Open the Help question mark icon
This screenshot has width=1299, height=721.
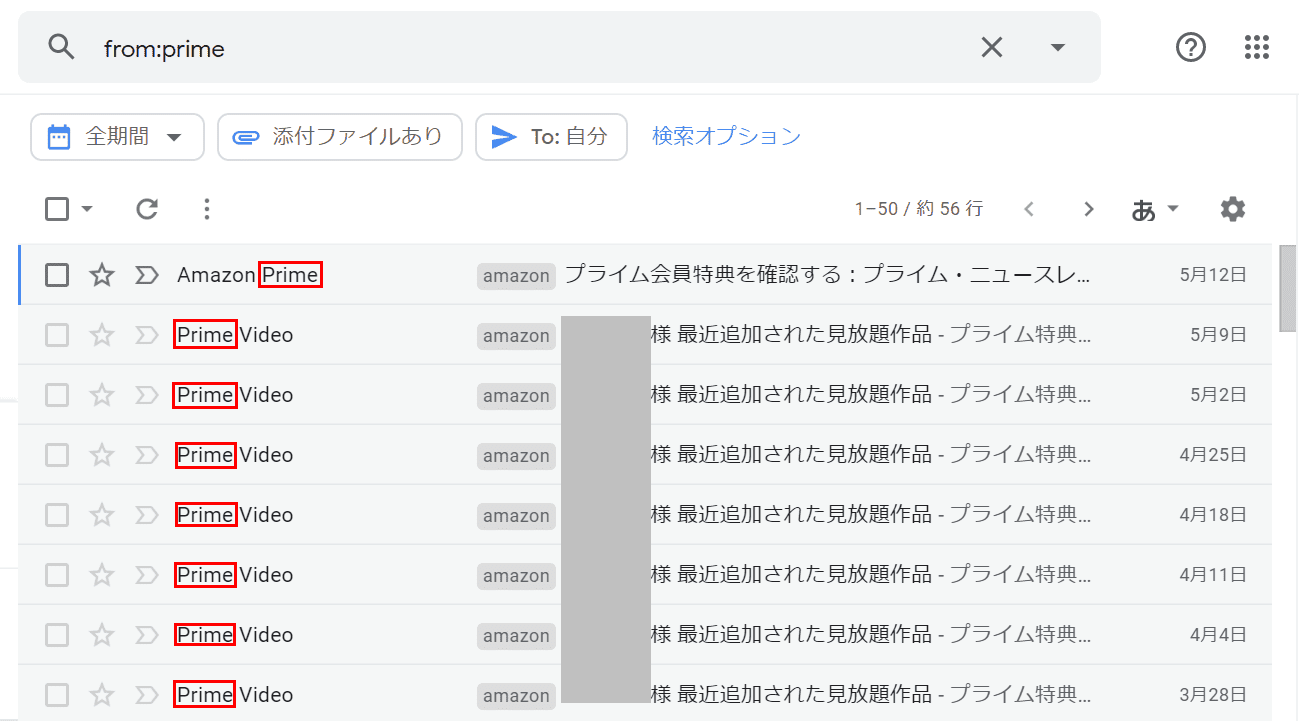click(x=1190, y=47)
